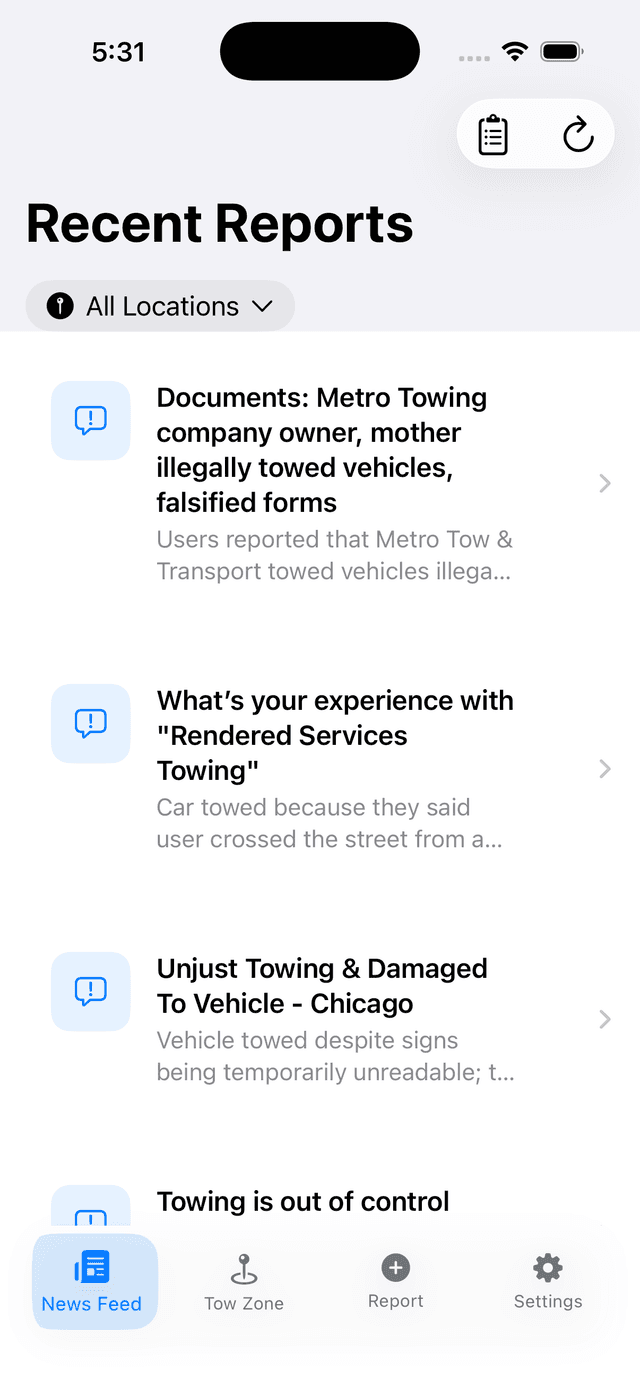
Task: Tap the clock showing 5:31
Action: pyautogui.click(x=119, y=51)
